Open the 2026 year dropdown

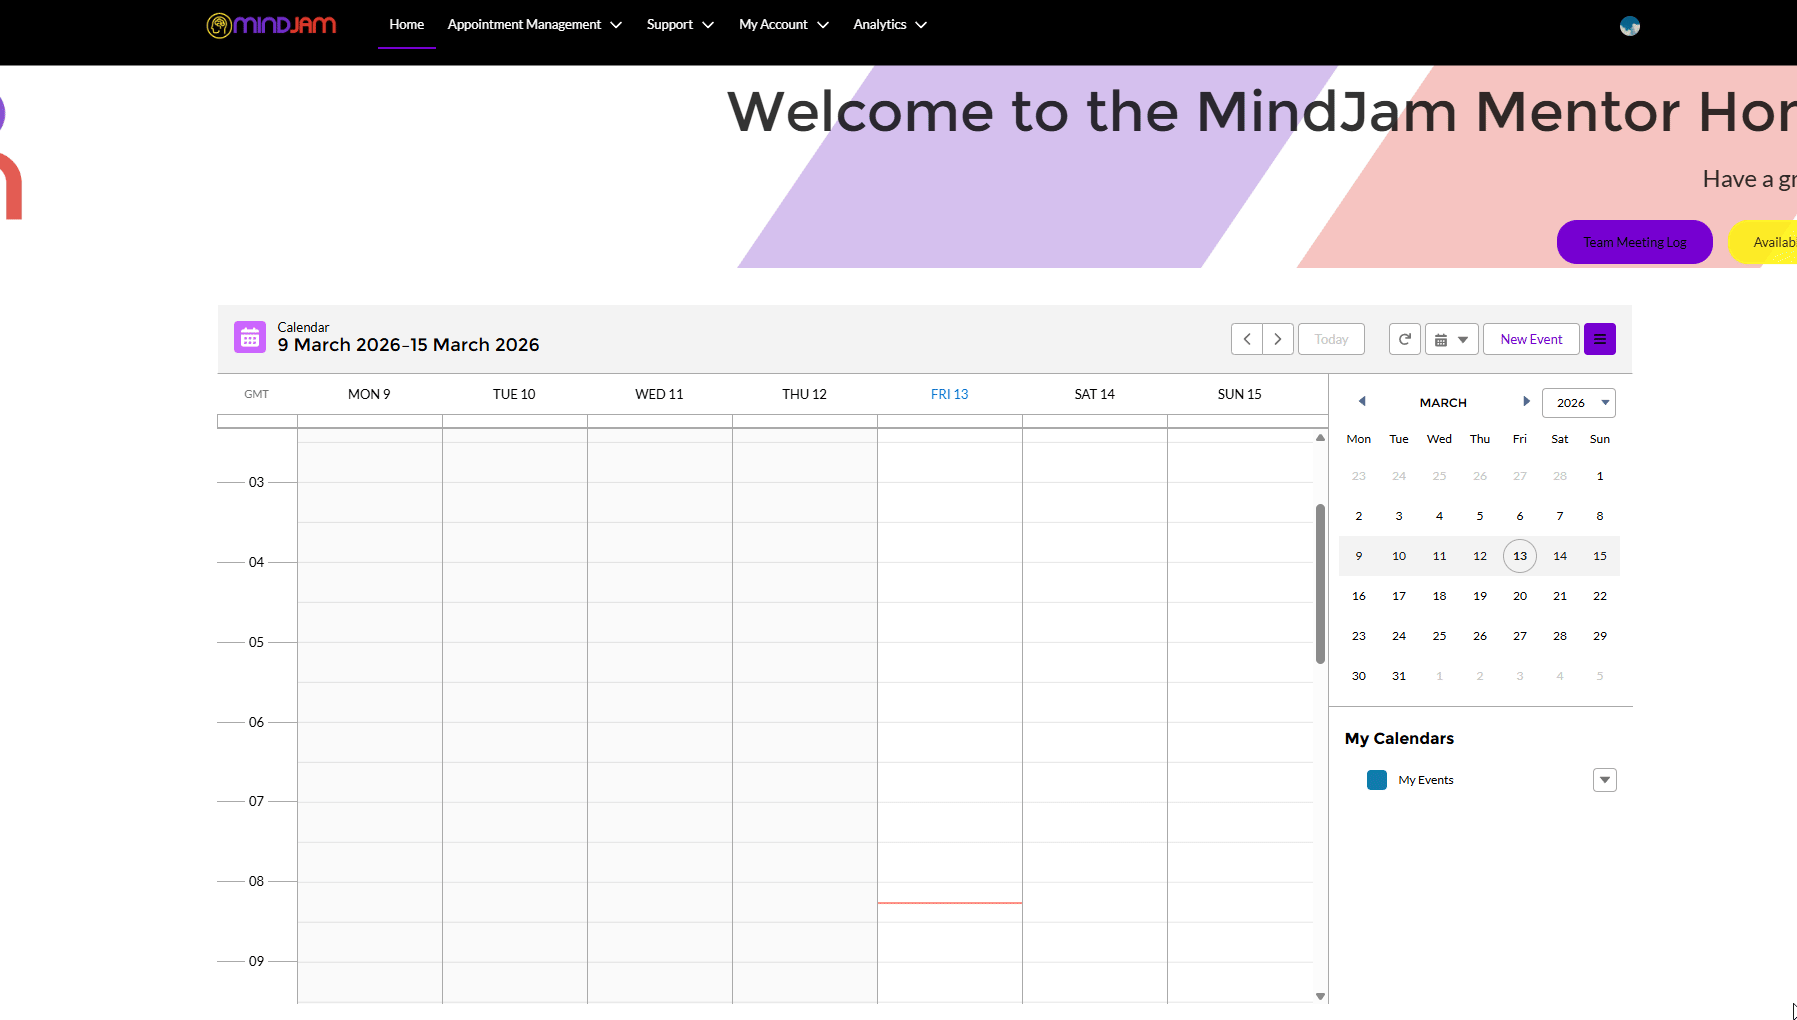point(1578,403)
